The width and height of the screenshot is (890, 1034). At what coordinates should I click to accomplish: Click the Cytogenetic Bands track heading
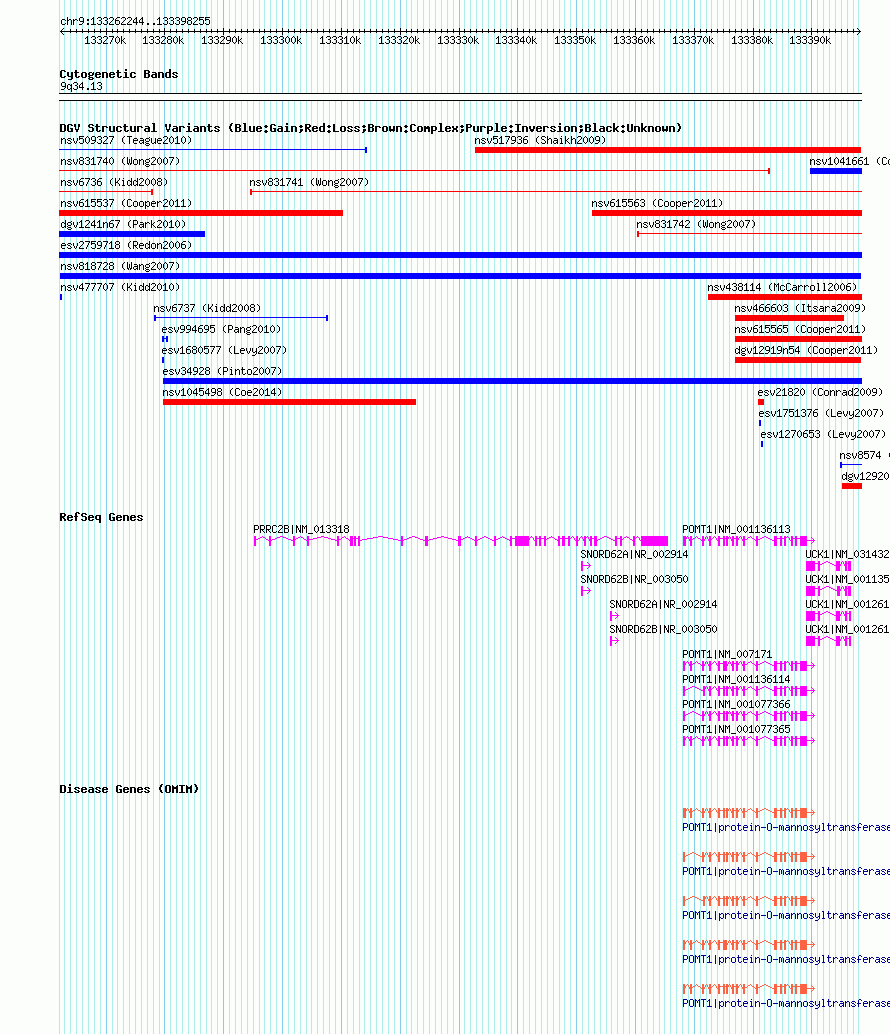(119, 75)
